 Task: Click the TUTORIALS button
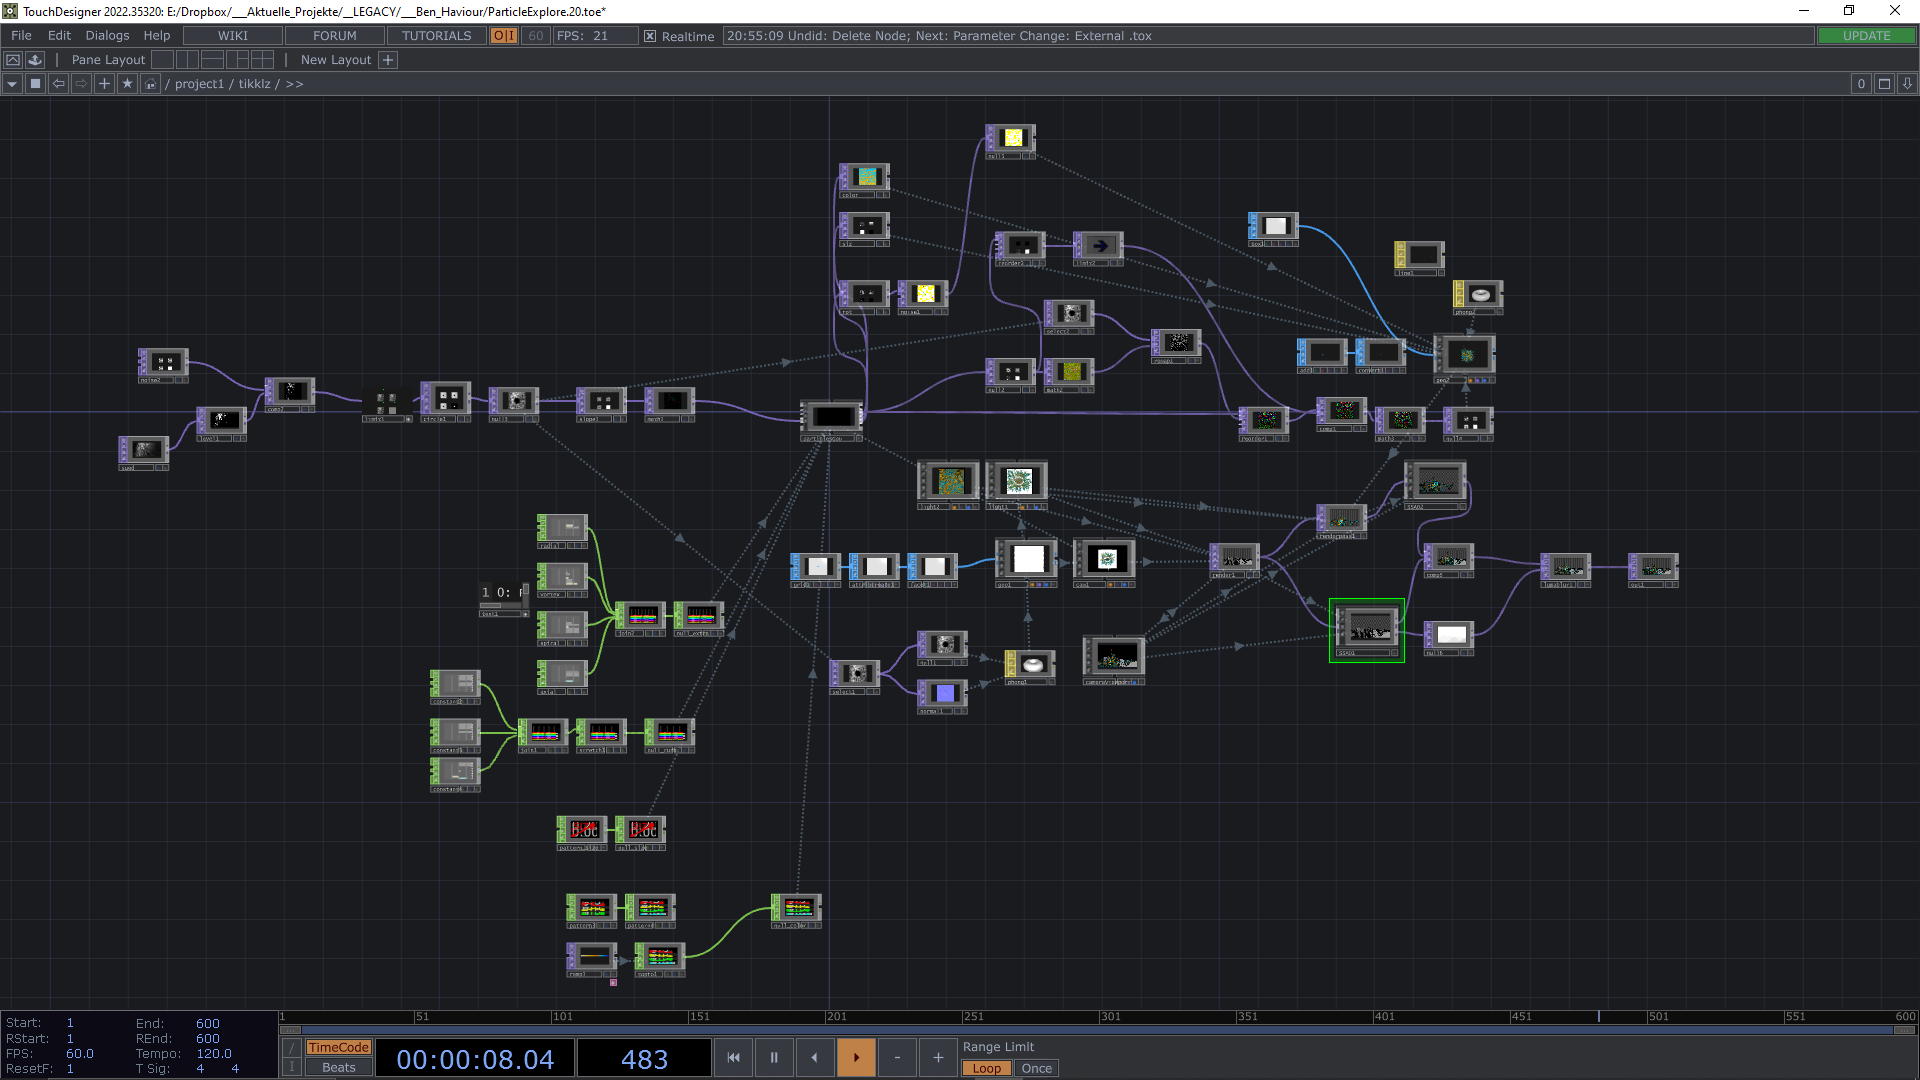(436, 36)
